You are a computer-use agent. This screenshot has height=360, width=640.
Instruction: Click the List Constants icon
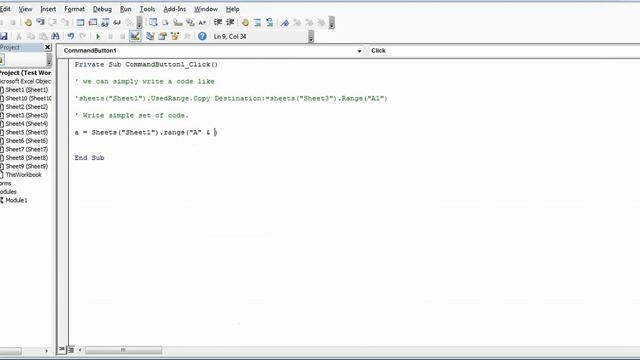165,22
